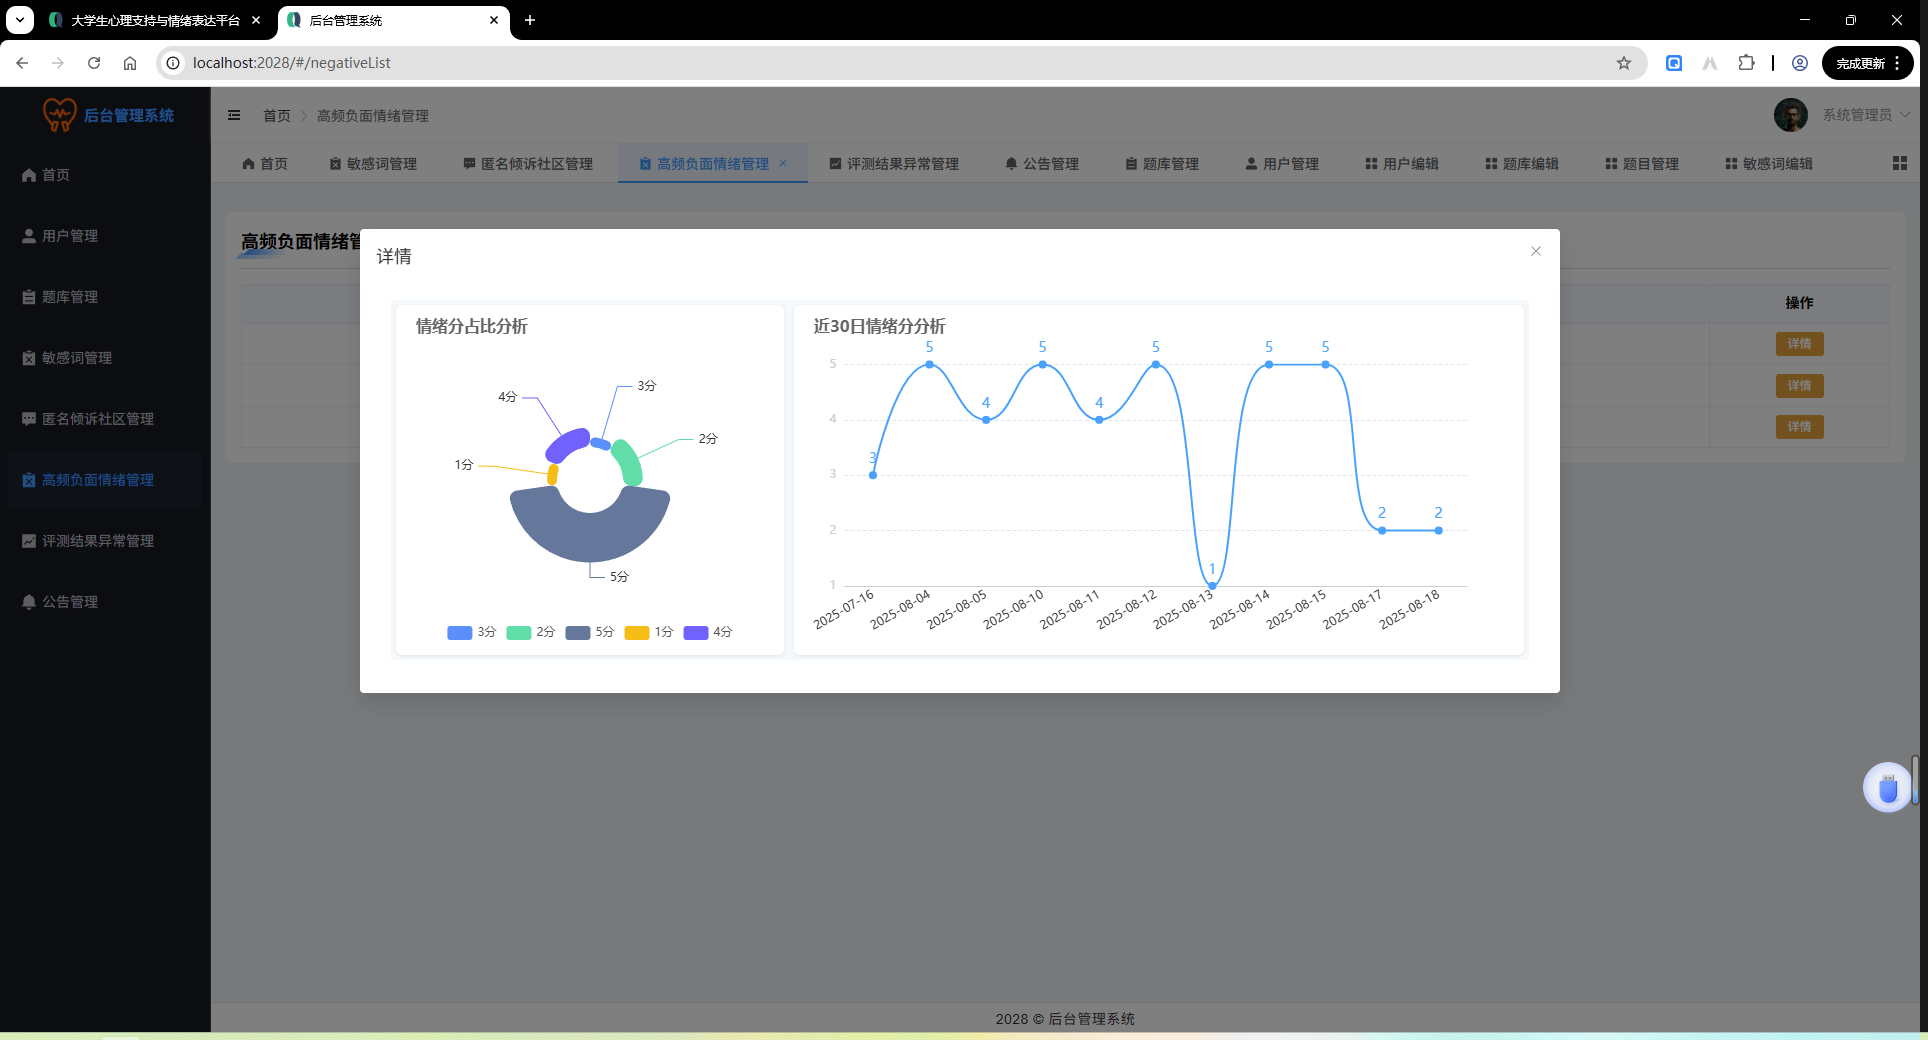Open 用户管理 in the sidebar
The image size is (1928, 1040).
coord(105,236)
